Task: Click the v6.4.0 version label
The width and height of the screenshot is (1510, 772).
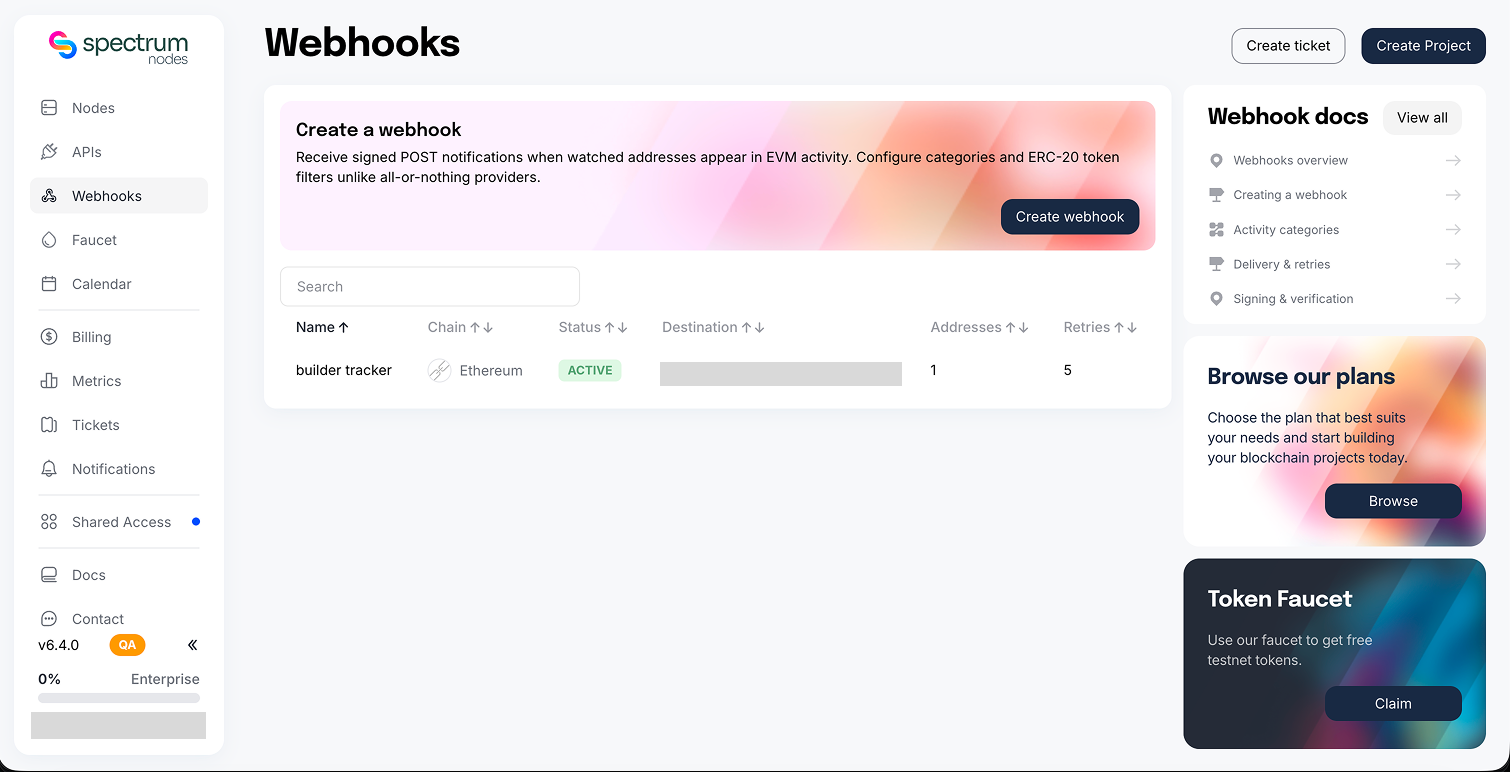Action: click(x=59, y=645)
